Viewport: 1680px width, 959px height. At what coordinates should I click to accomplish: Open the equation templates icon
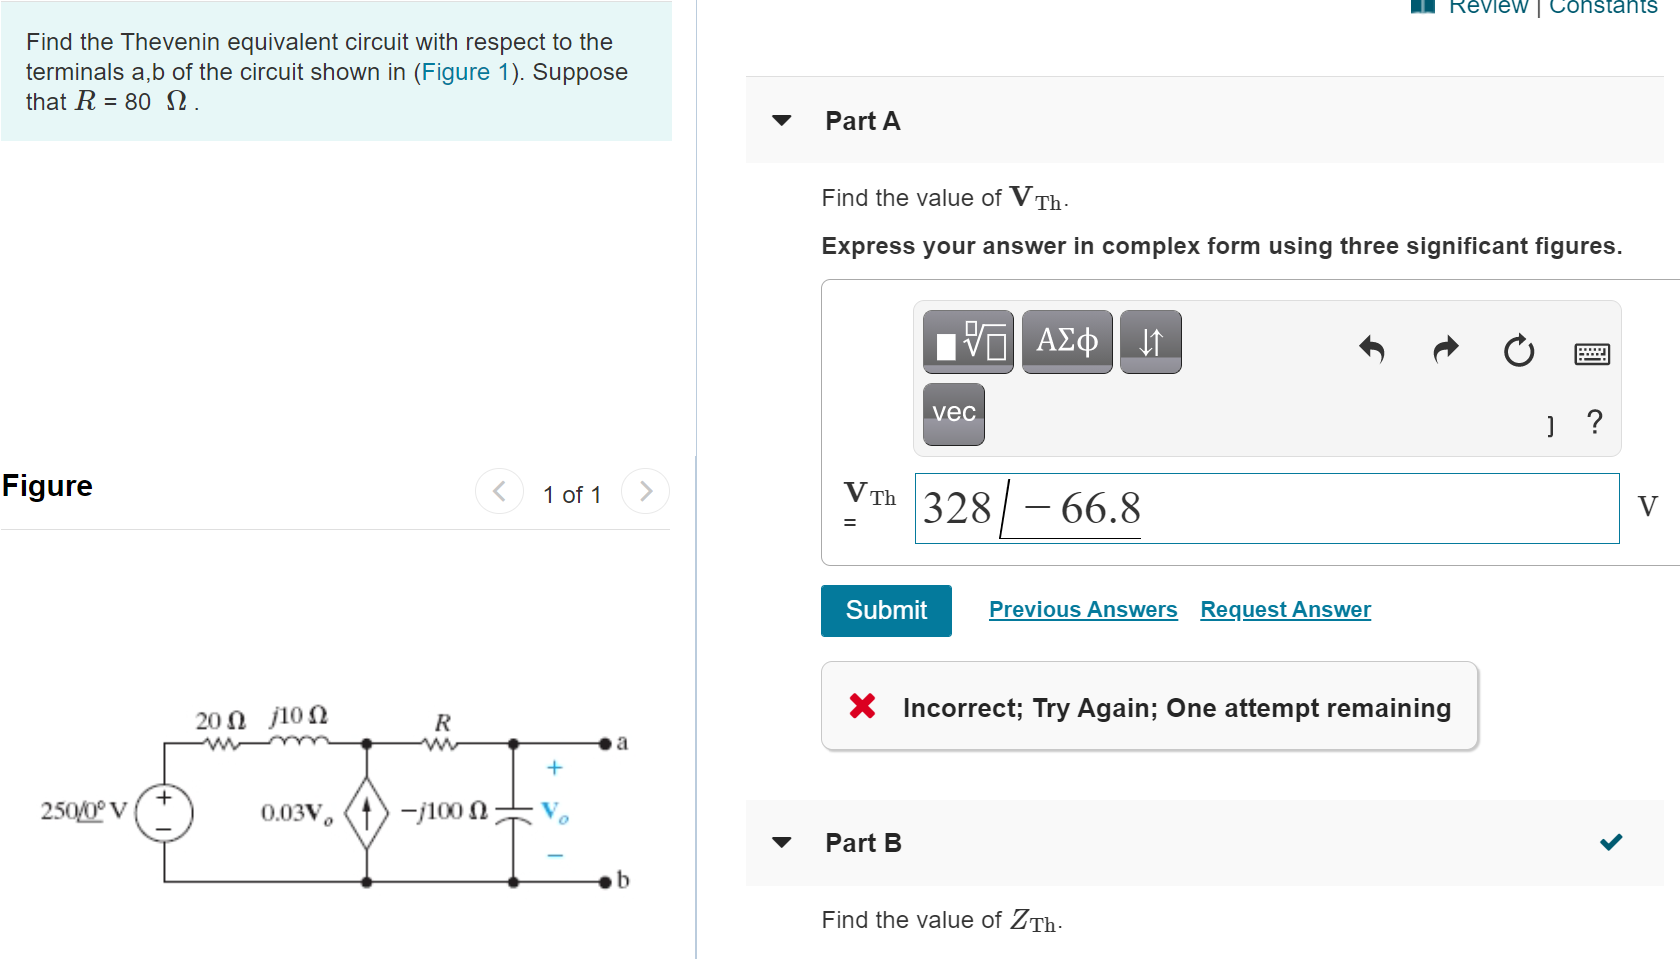966,341
